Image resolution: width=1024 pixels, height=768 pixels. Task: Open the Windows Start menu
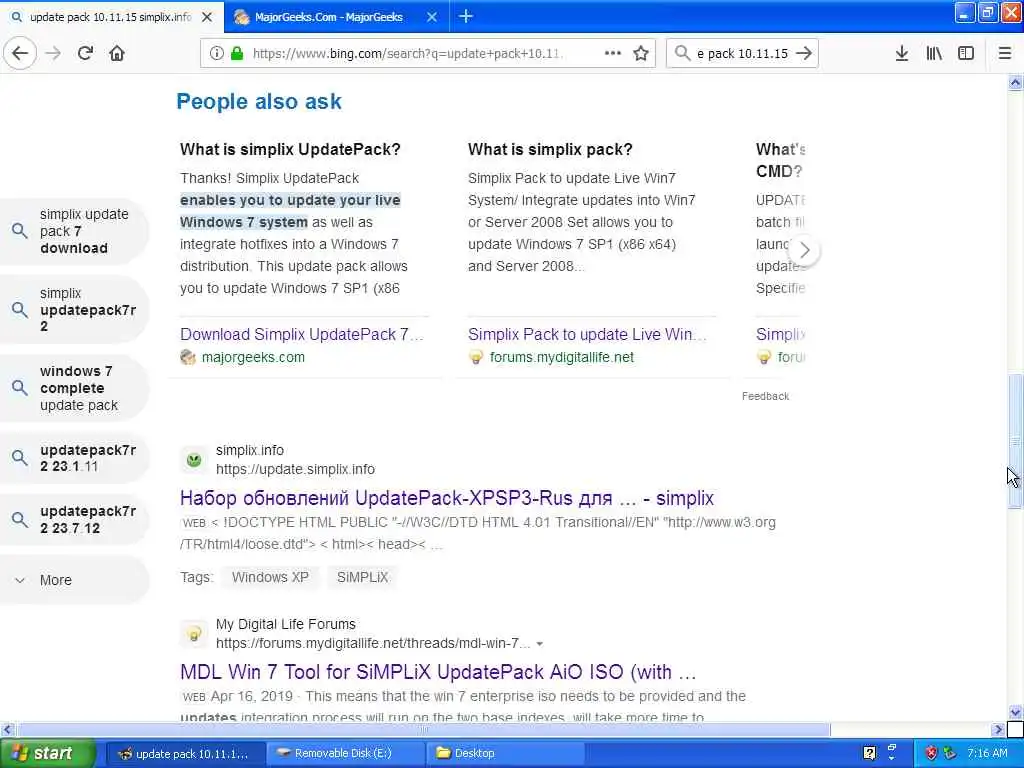(x=47, y=753)
